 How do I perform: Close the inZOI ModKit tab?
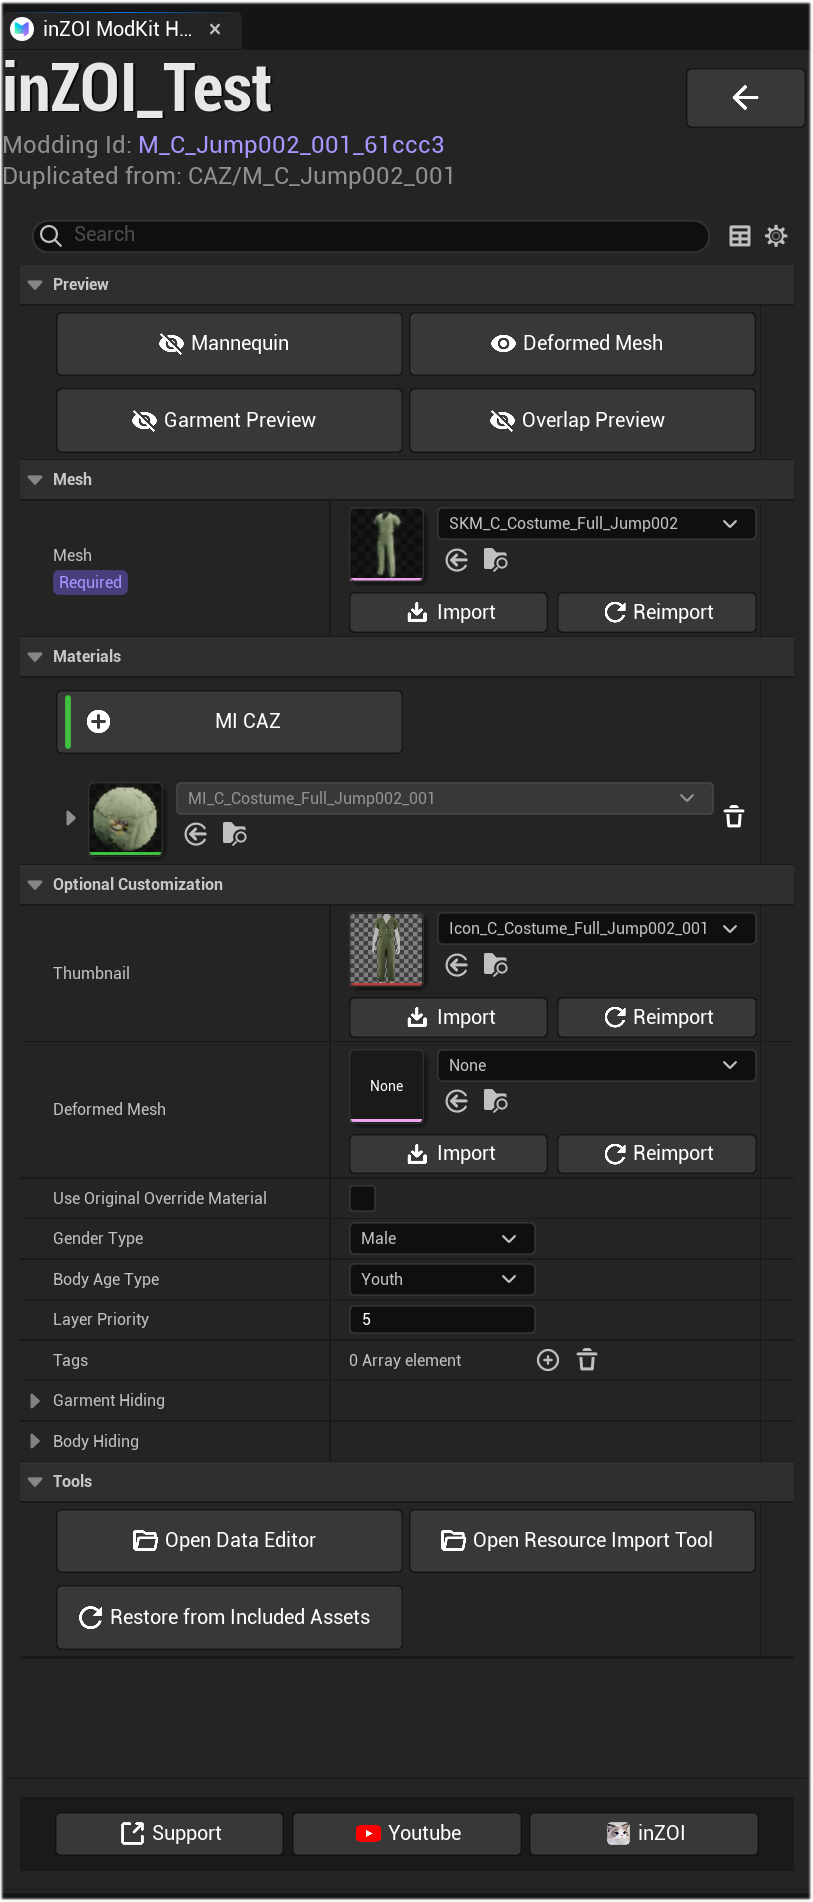[x=215, y=29]
